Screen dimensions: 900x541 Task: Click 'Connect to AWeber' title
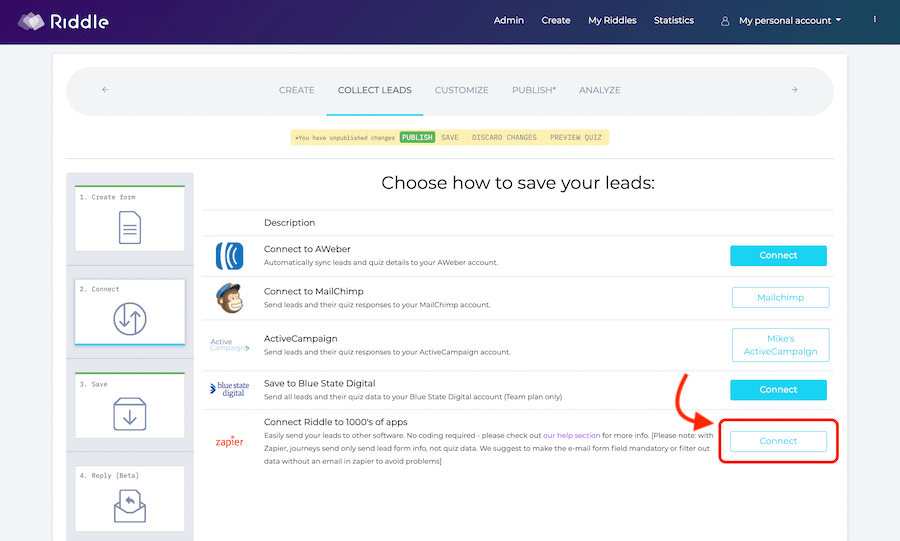(x=307, y=249)
